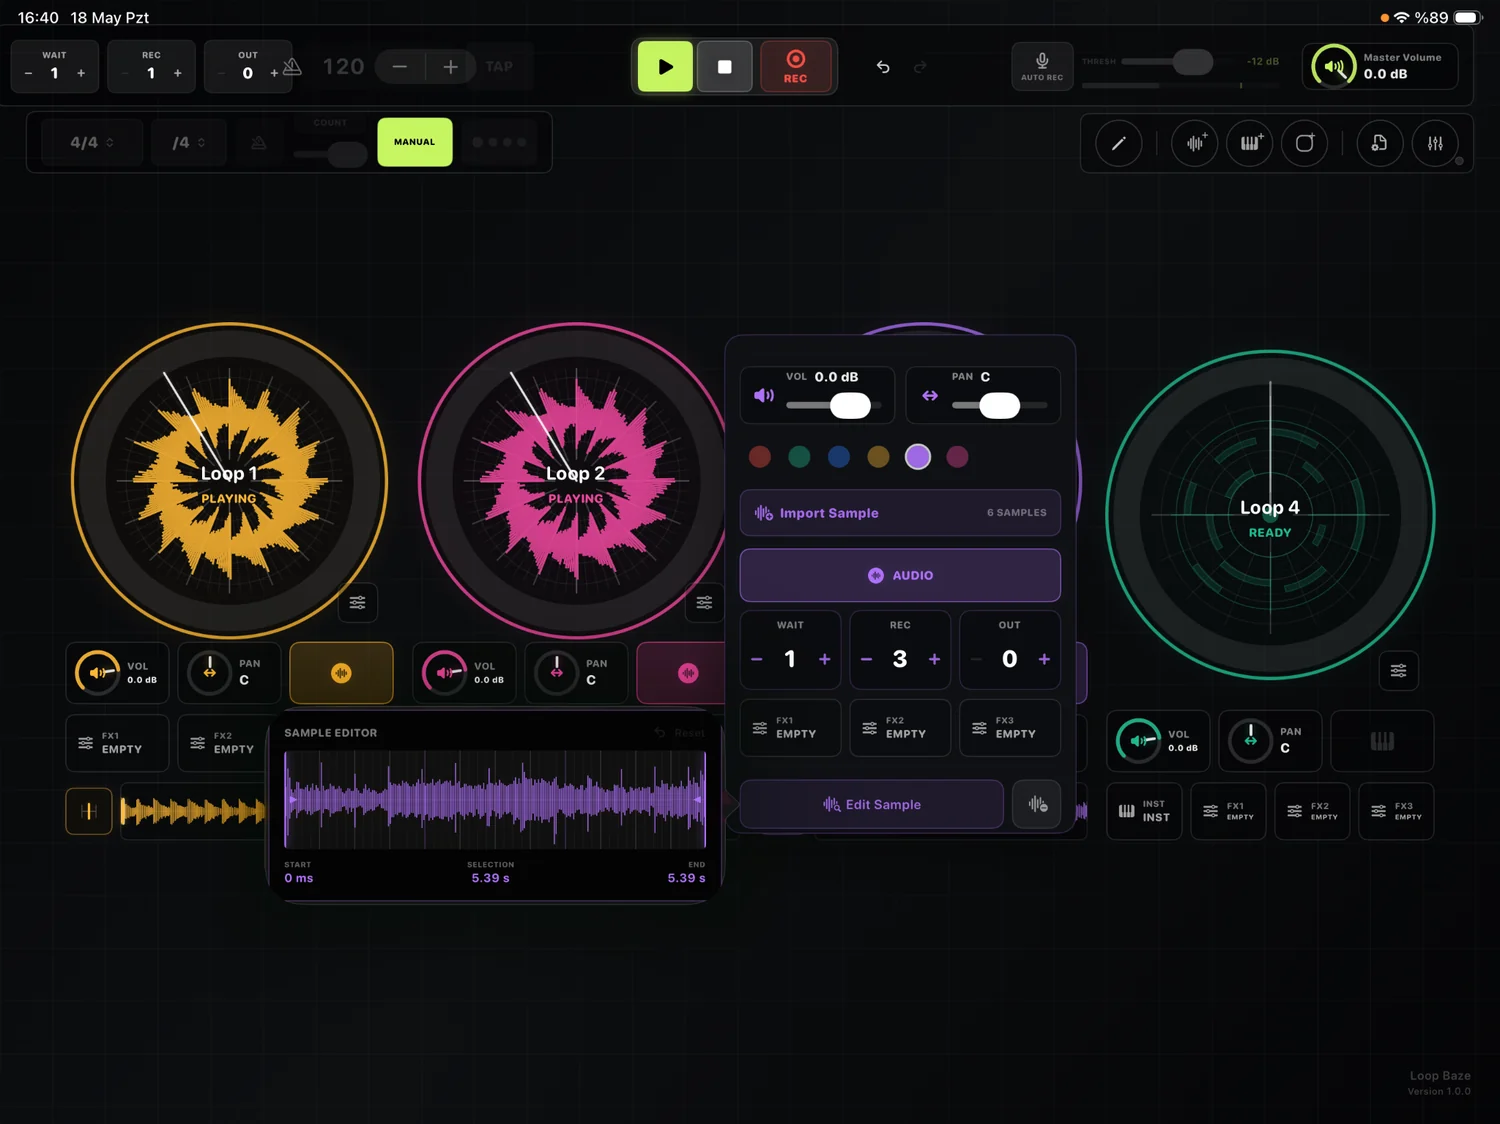The width and height of the screenshot is (1500, 1124).
Task: Open the FX2 EMPTY slot in popup
Action: click(900, 728)
